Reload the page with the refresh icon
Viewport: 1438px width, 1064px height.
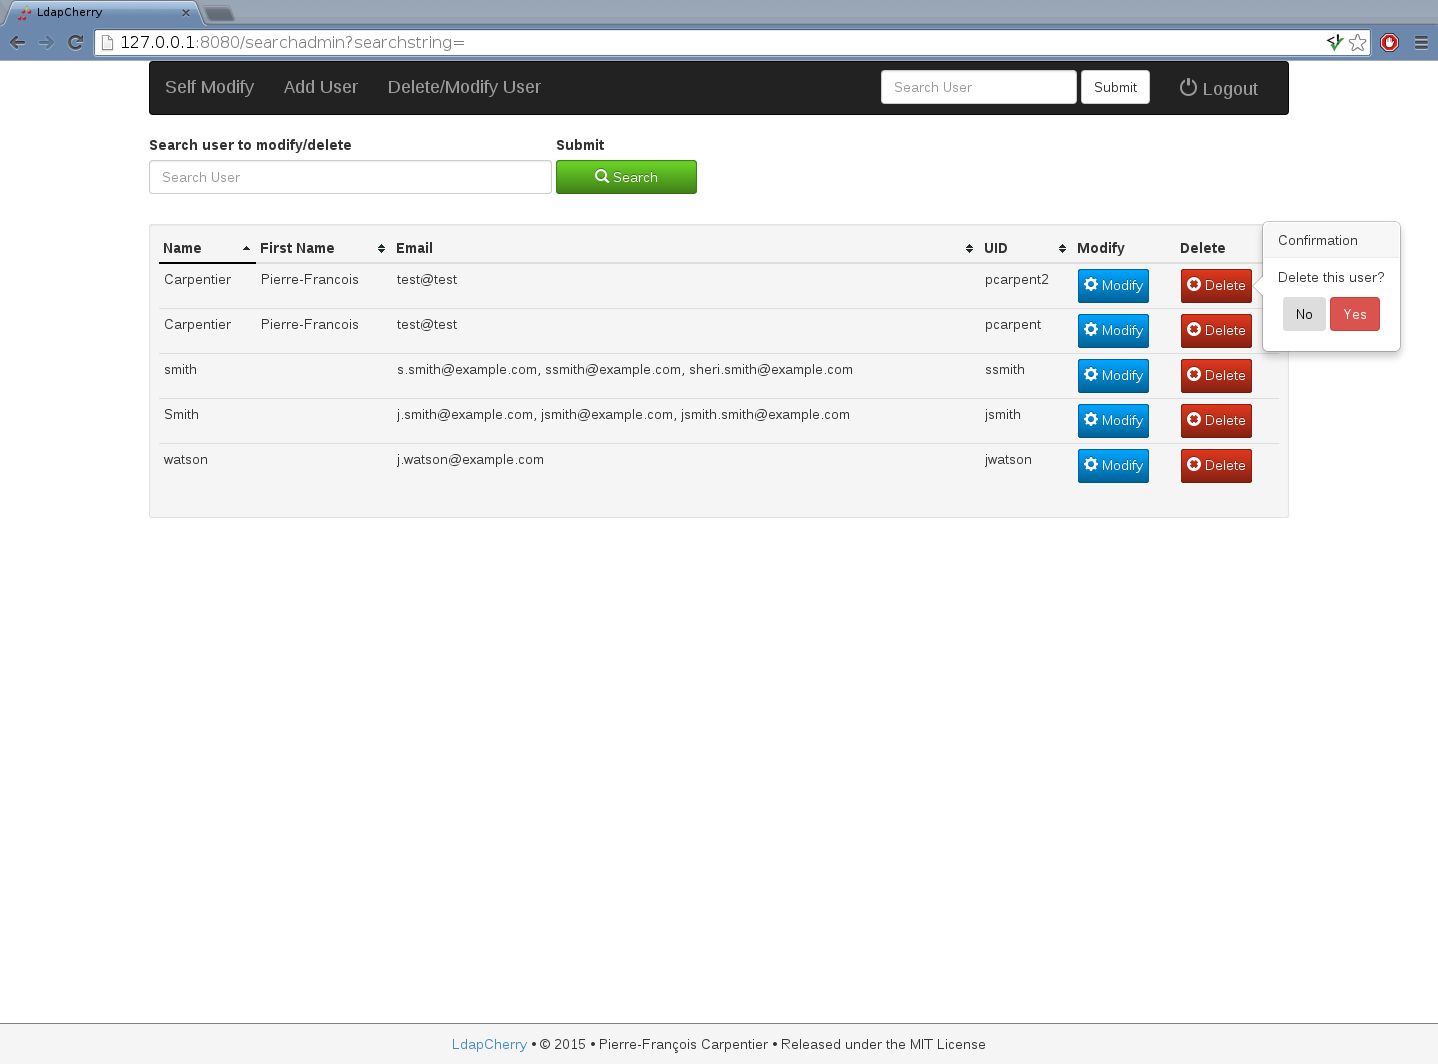[75, 42]
